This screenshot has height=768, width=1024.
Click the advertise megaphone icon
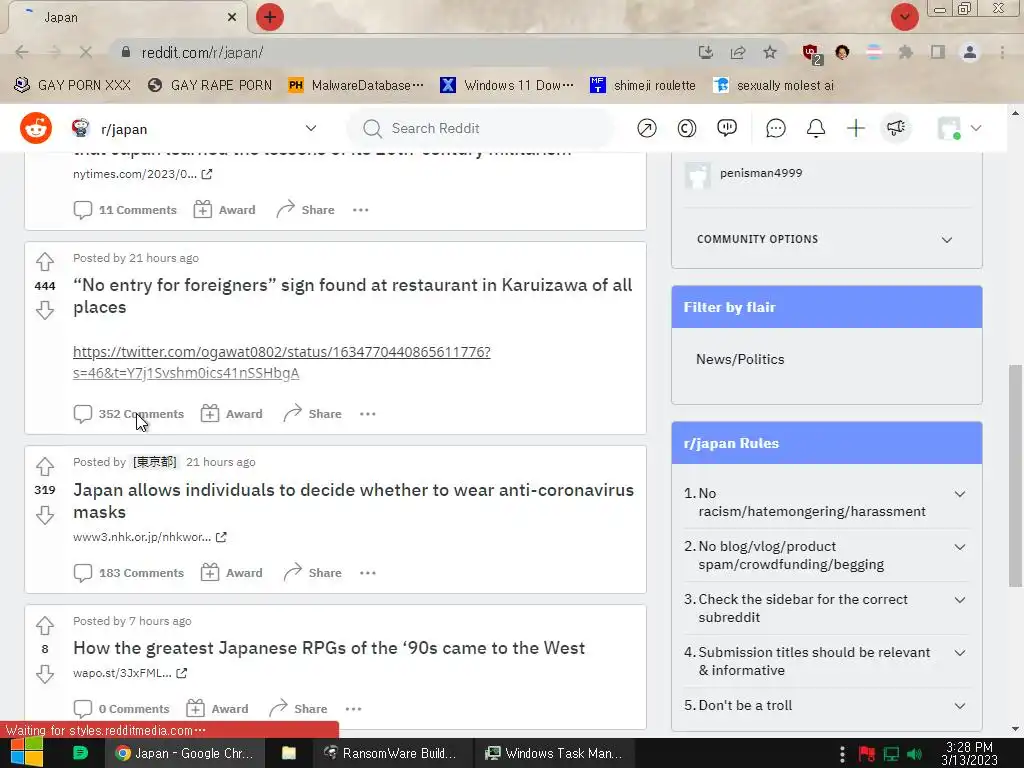(896, 128)
